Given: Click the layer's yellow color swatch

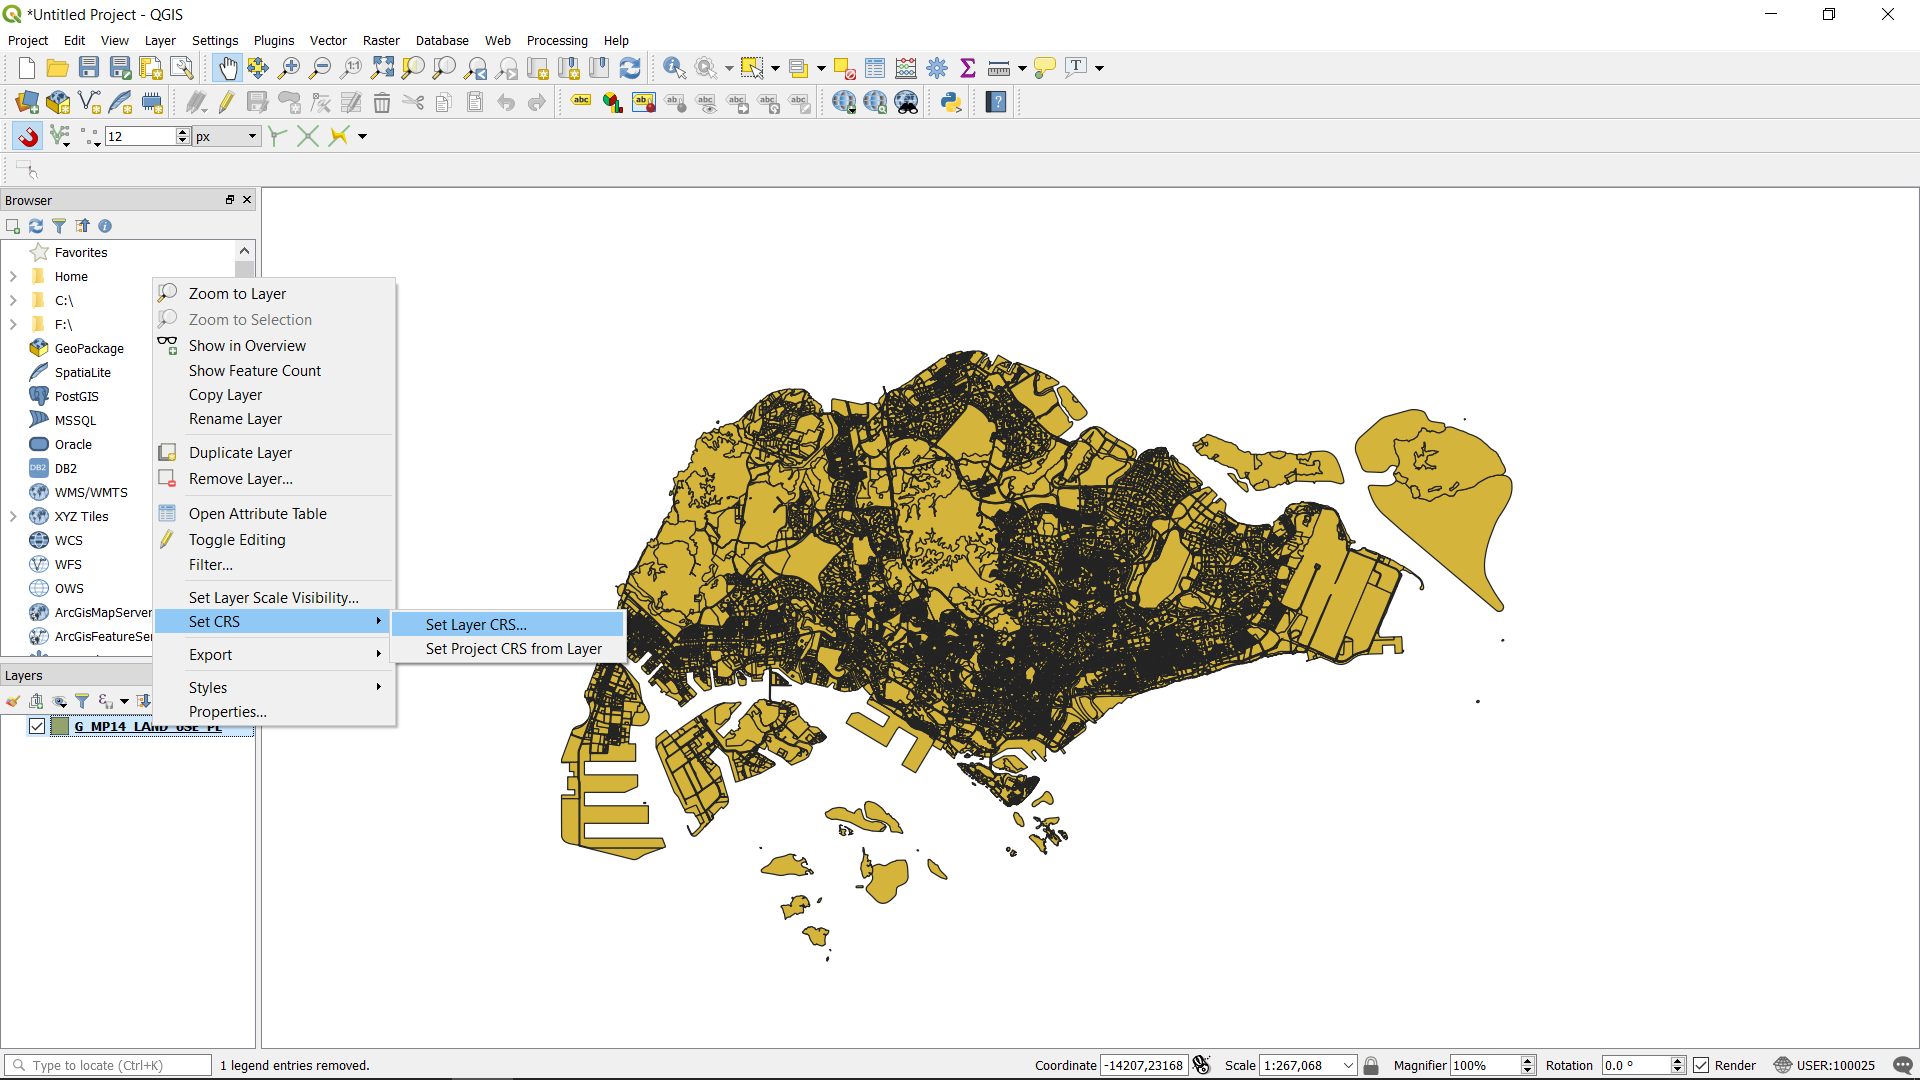Looking at the screenshot, I should tap(60, 726).
